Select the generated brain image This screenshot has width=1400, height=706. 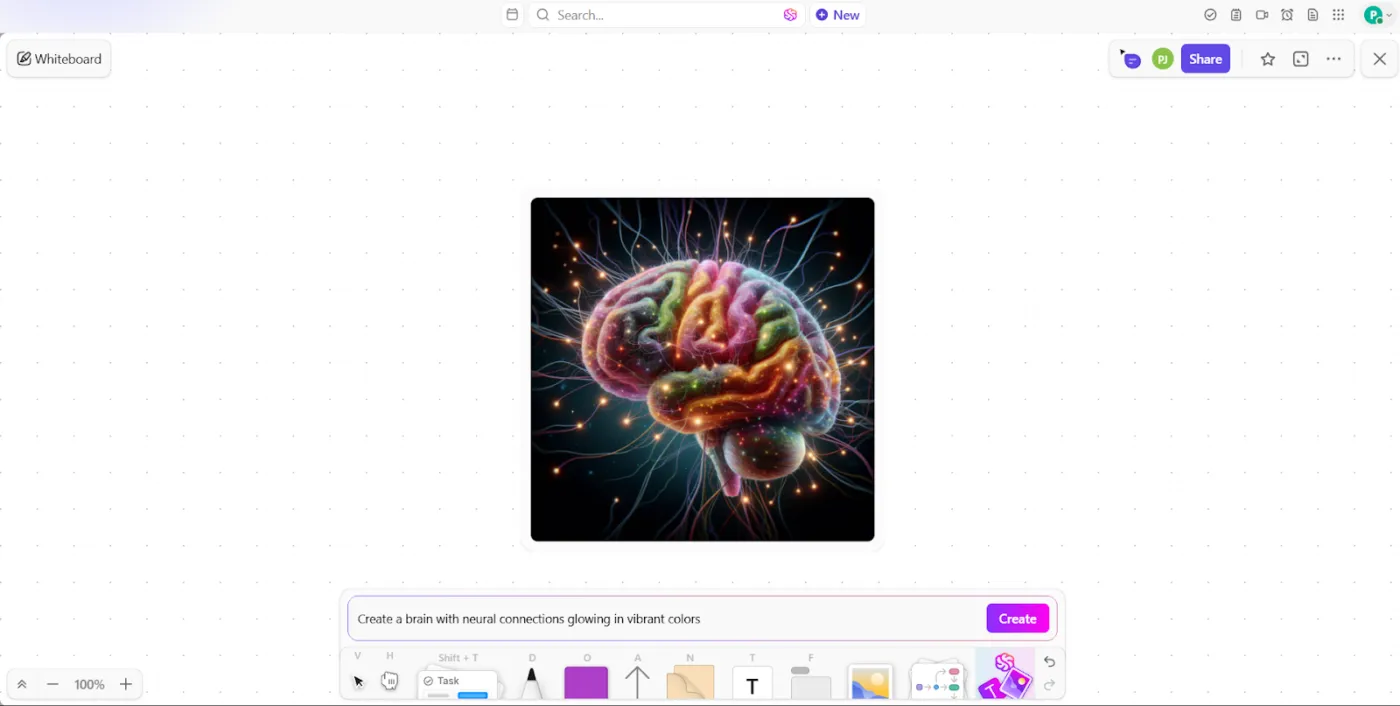tap(702, 369)
